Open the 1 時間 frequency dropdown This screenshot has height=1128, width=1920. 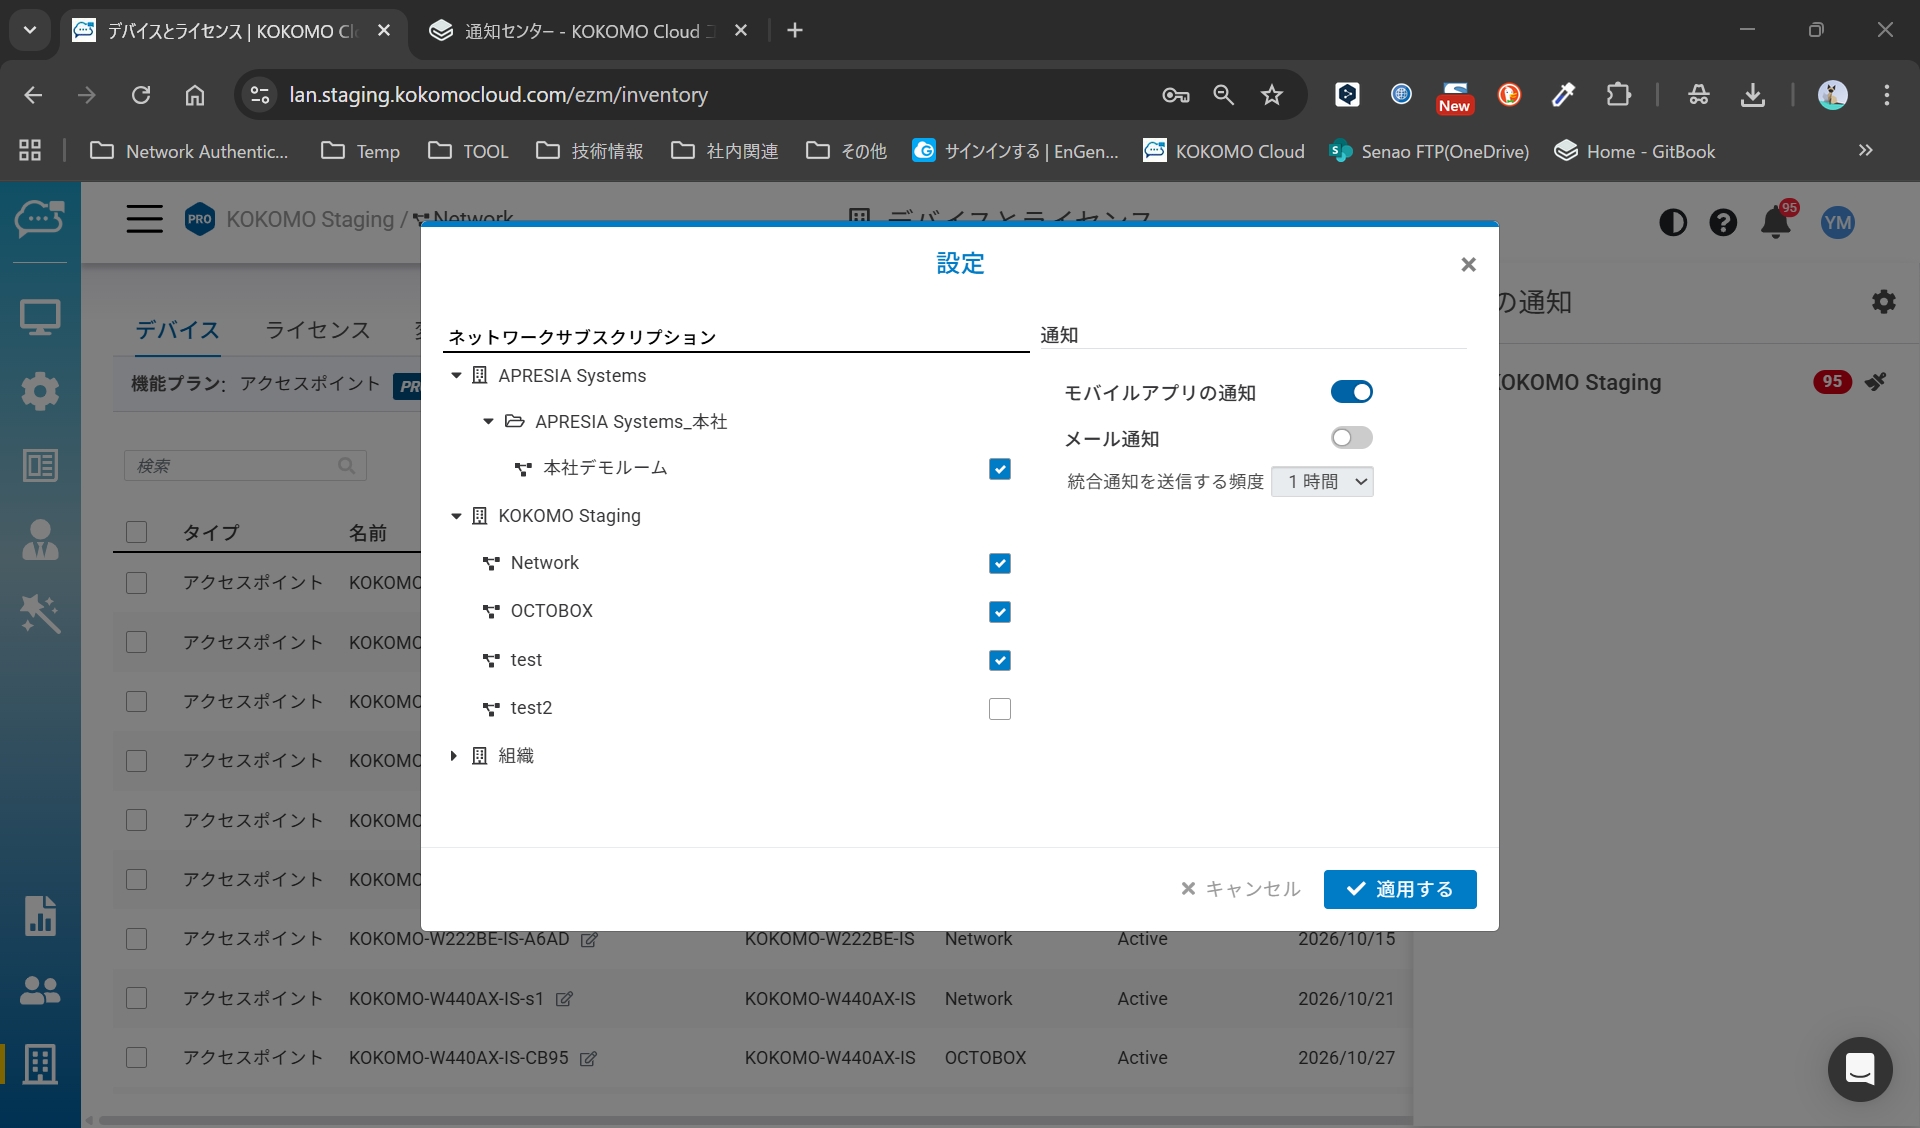(x=1322, y=482)
